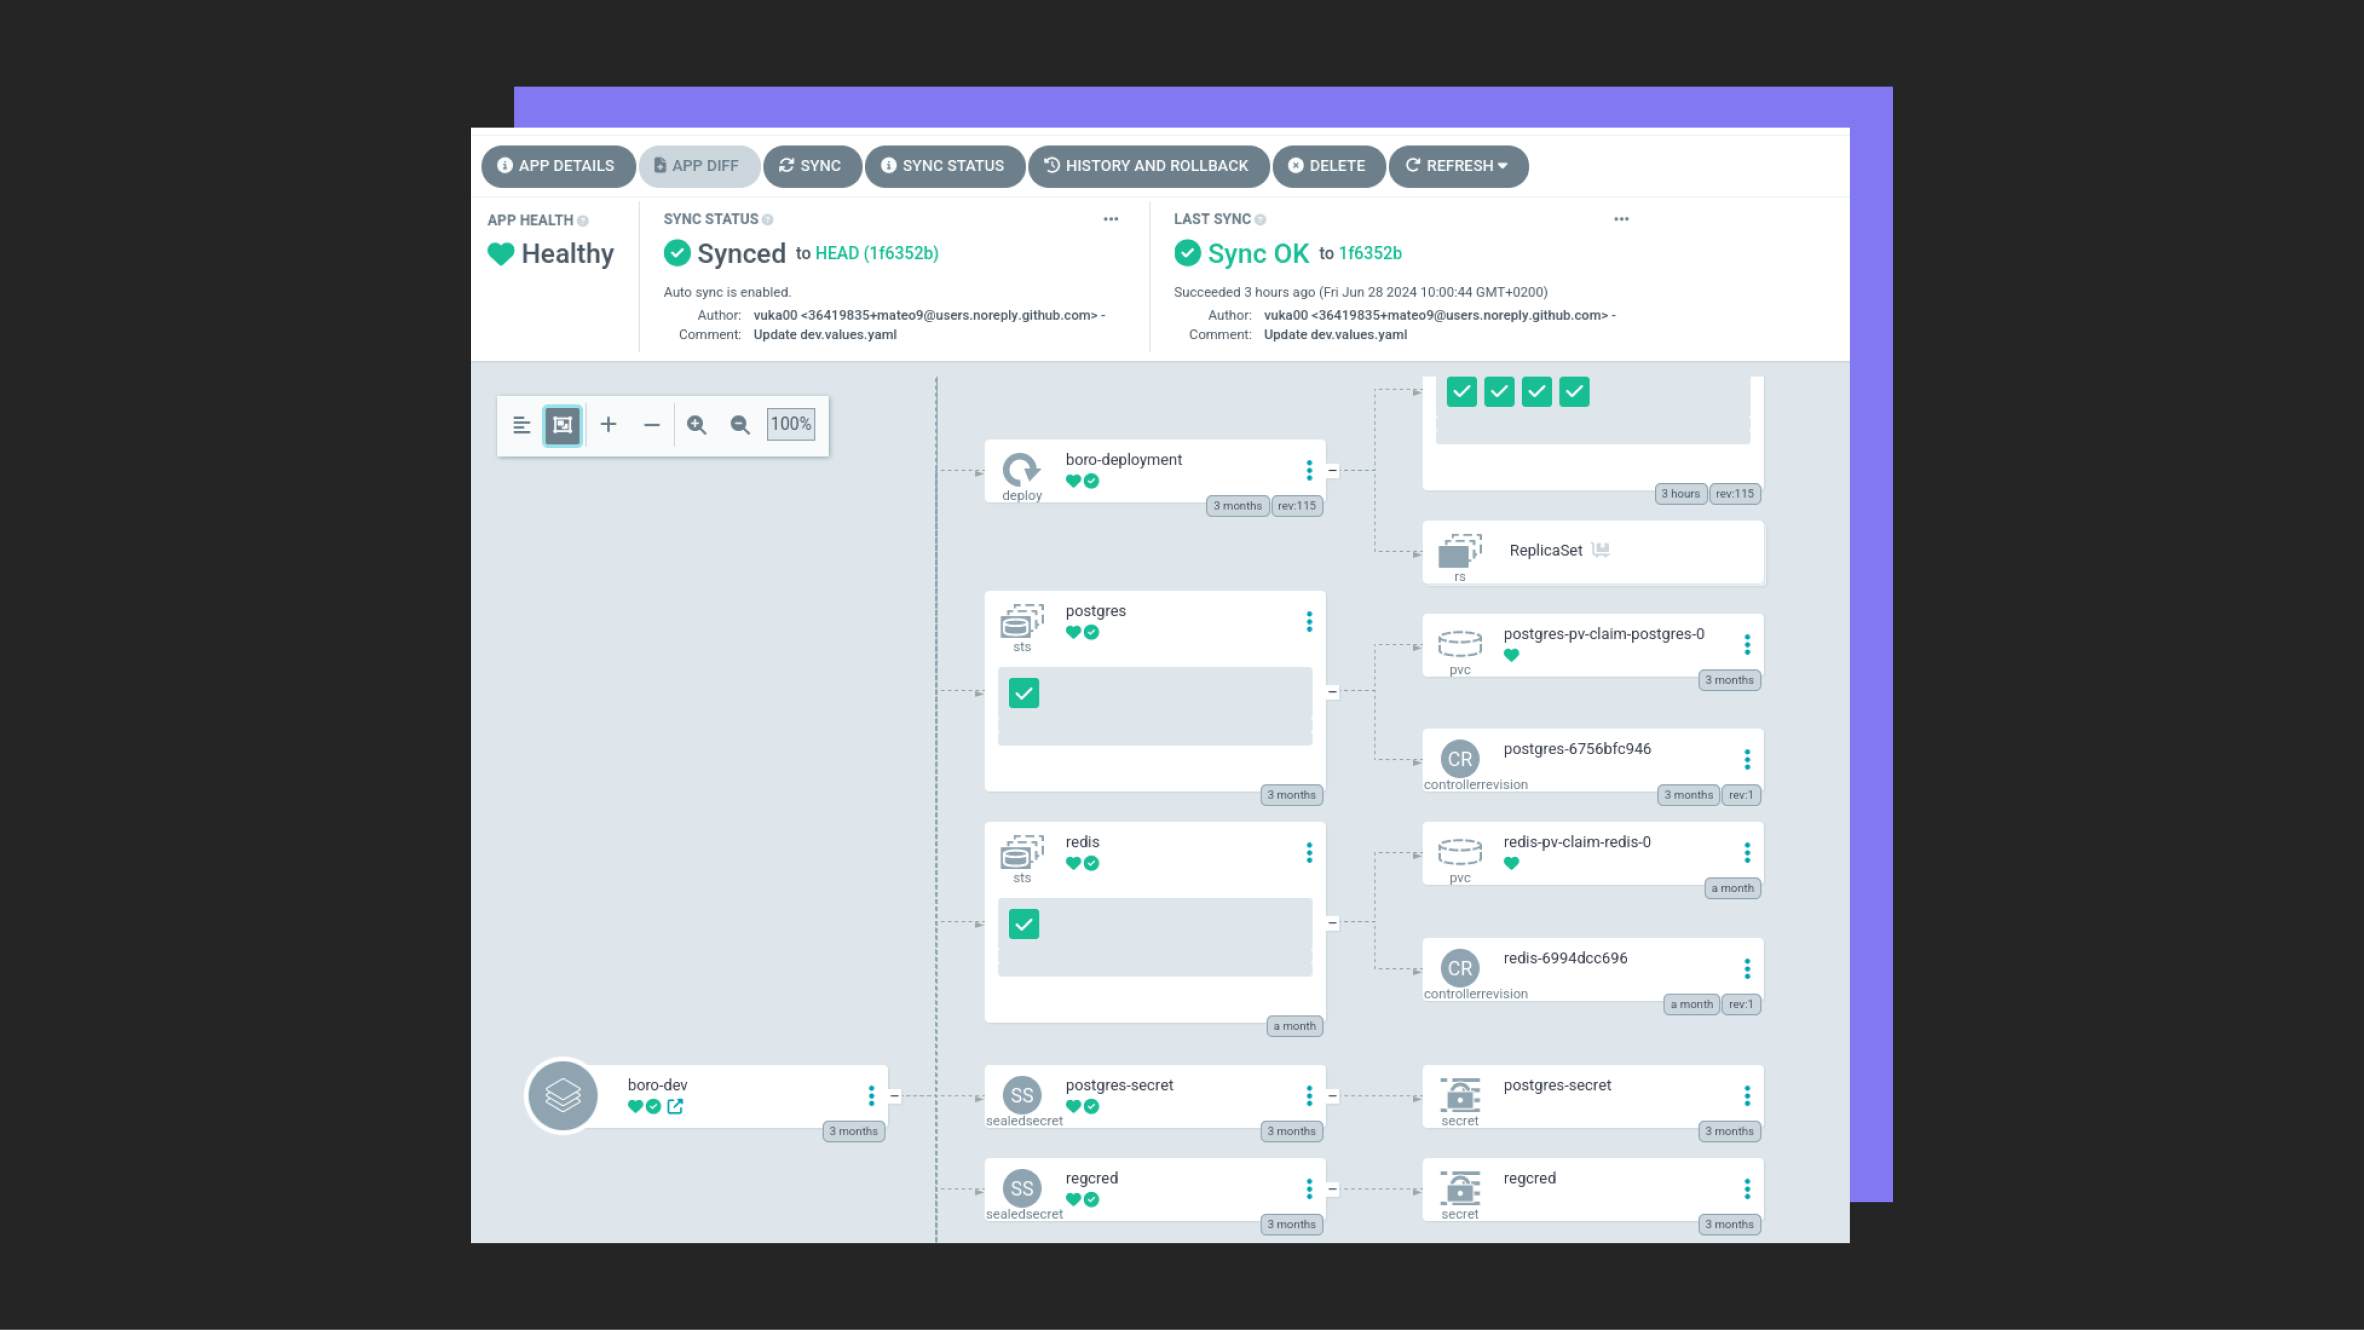Screen dimensions: 2364x1330
Task: Open the regcred sealedsecret kebab menu
Action: [x=1309, y=1189]
